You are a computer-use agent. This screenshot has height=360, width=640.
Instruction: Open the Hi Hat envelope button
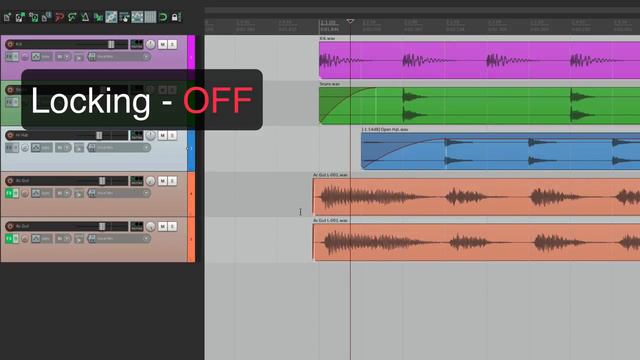pyautogui.click(x=41, y=147)
